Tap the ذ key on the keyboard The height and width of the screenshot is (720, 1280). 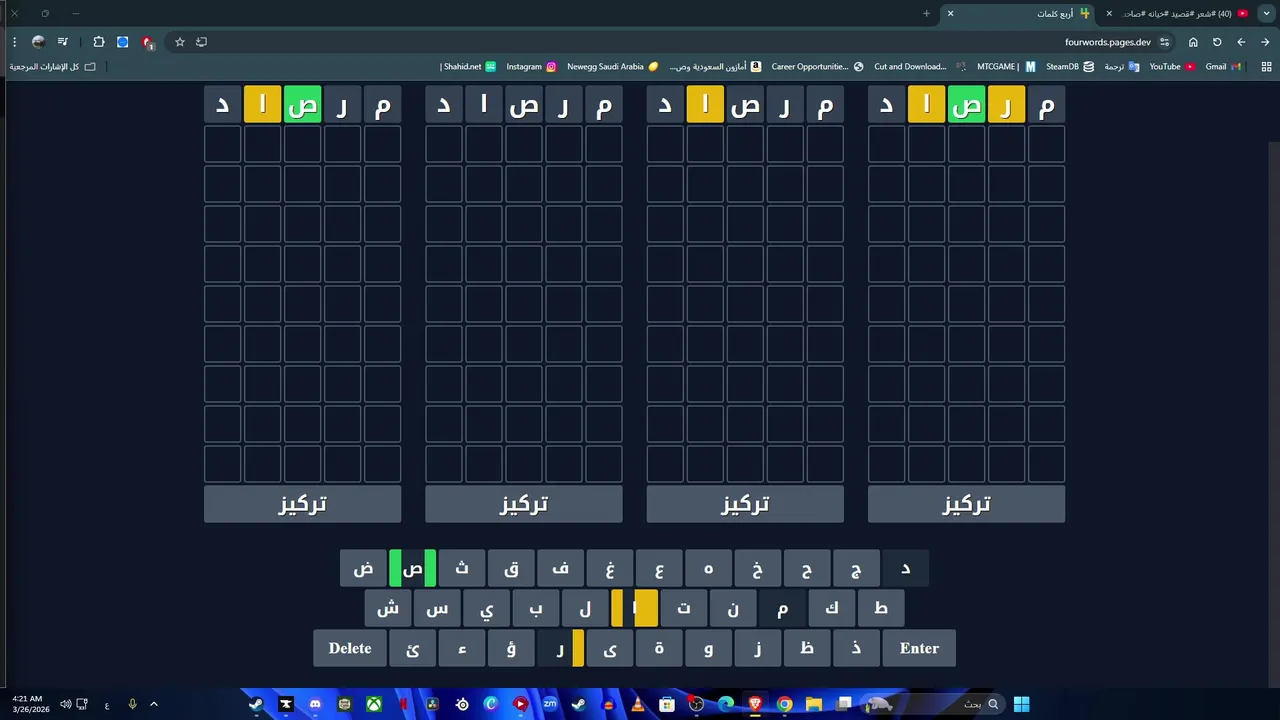point(856,648)
